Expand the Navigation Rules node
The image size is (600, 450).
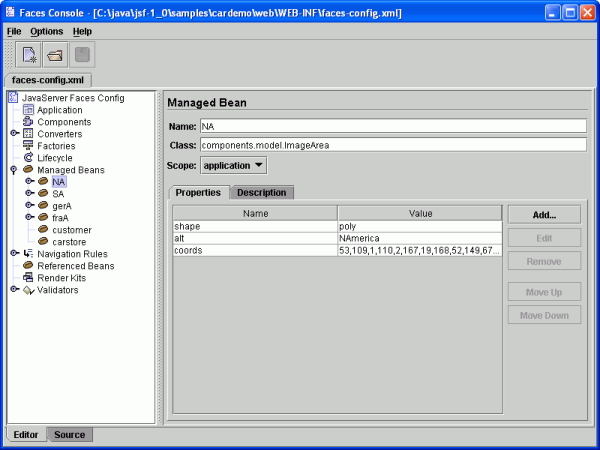[14, 254]
